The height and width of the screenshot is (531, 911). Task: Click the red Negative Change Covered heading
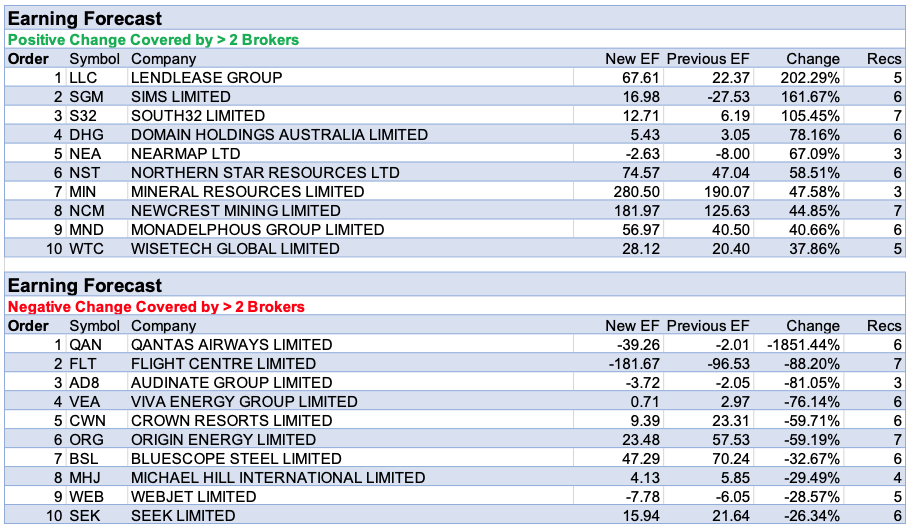[x=156, y=307]
